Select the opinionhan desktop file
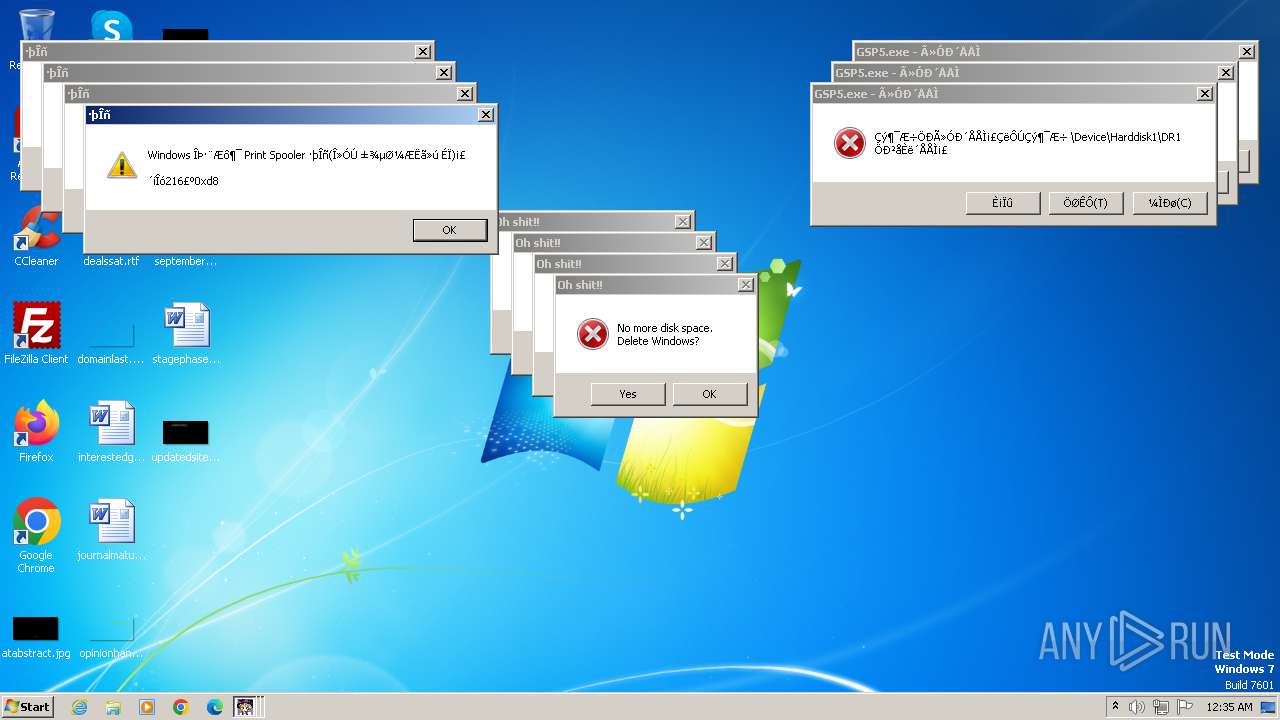1280x720 pixels. tap(111, 638)
